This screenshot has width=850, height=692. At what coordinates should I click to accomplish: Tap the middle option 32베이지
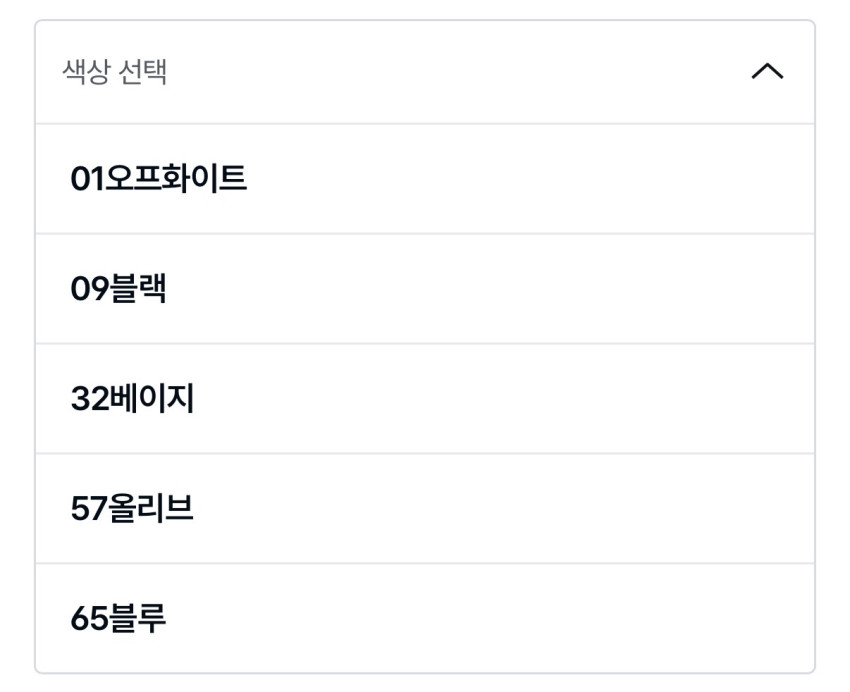click(x=133, y=399)
